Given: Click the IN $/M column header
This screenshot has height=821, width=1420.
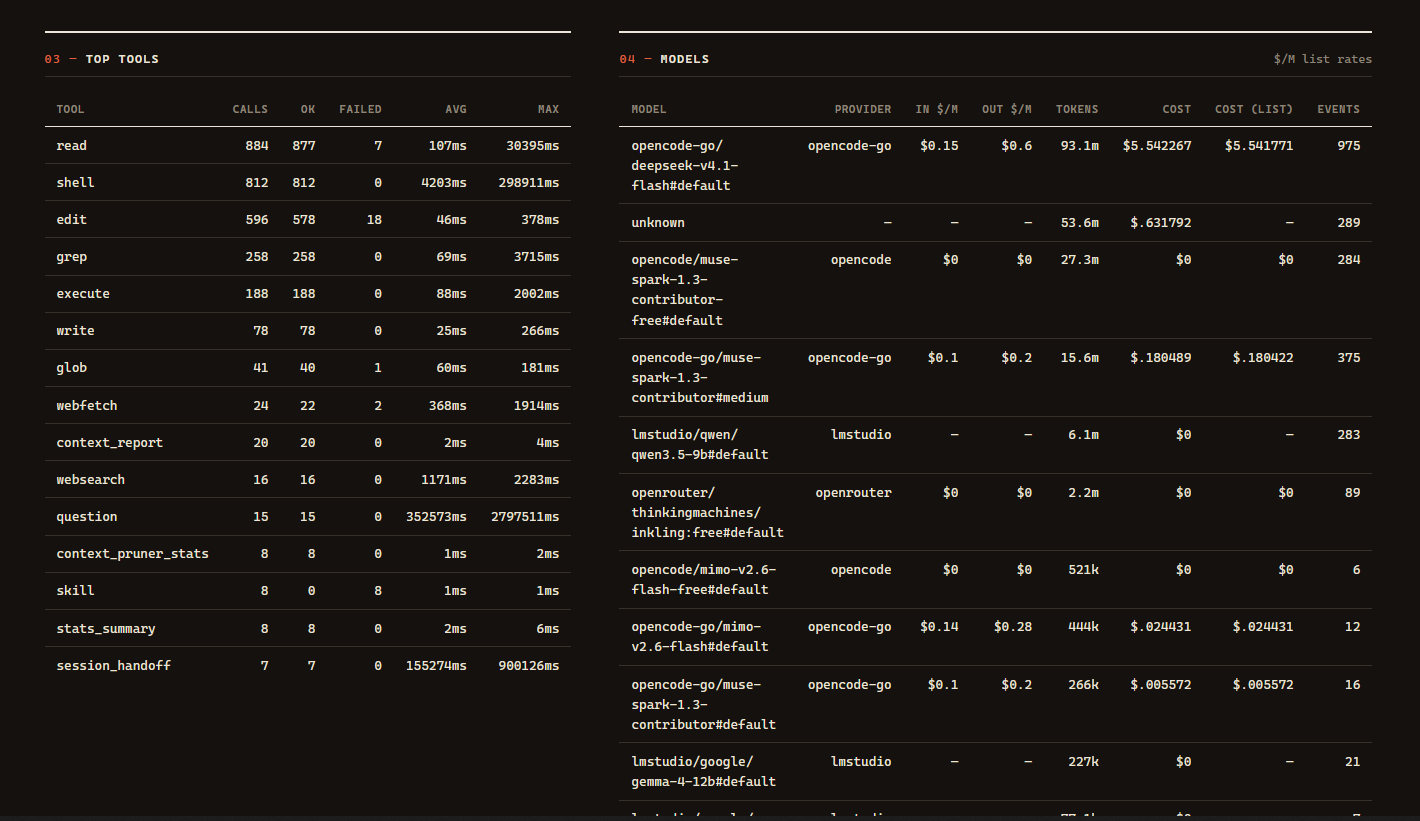Looking at the screenshot, I should [x=937, y=109].
